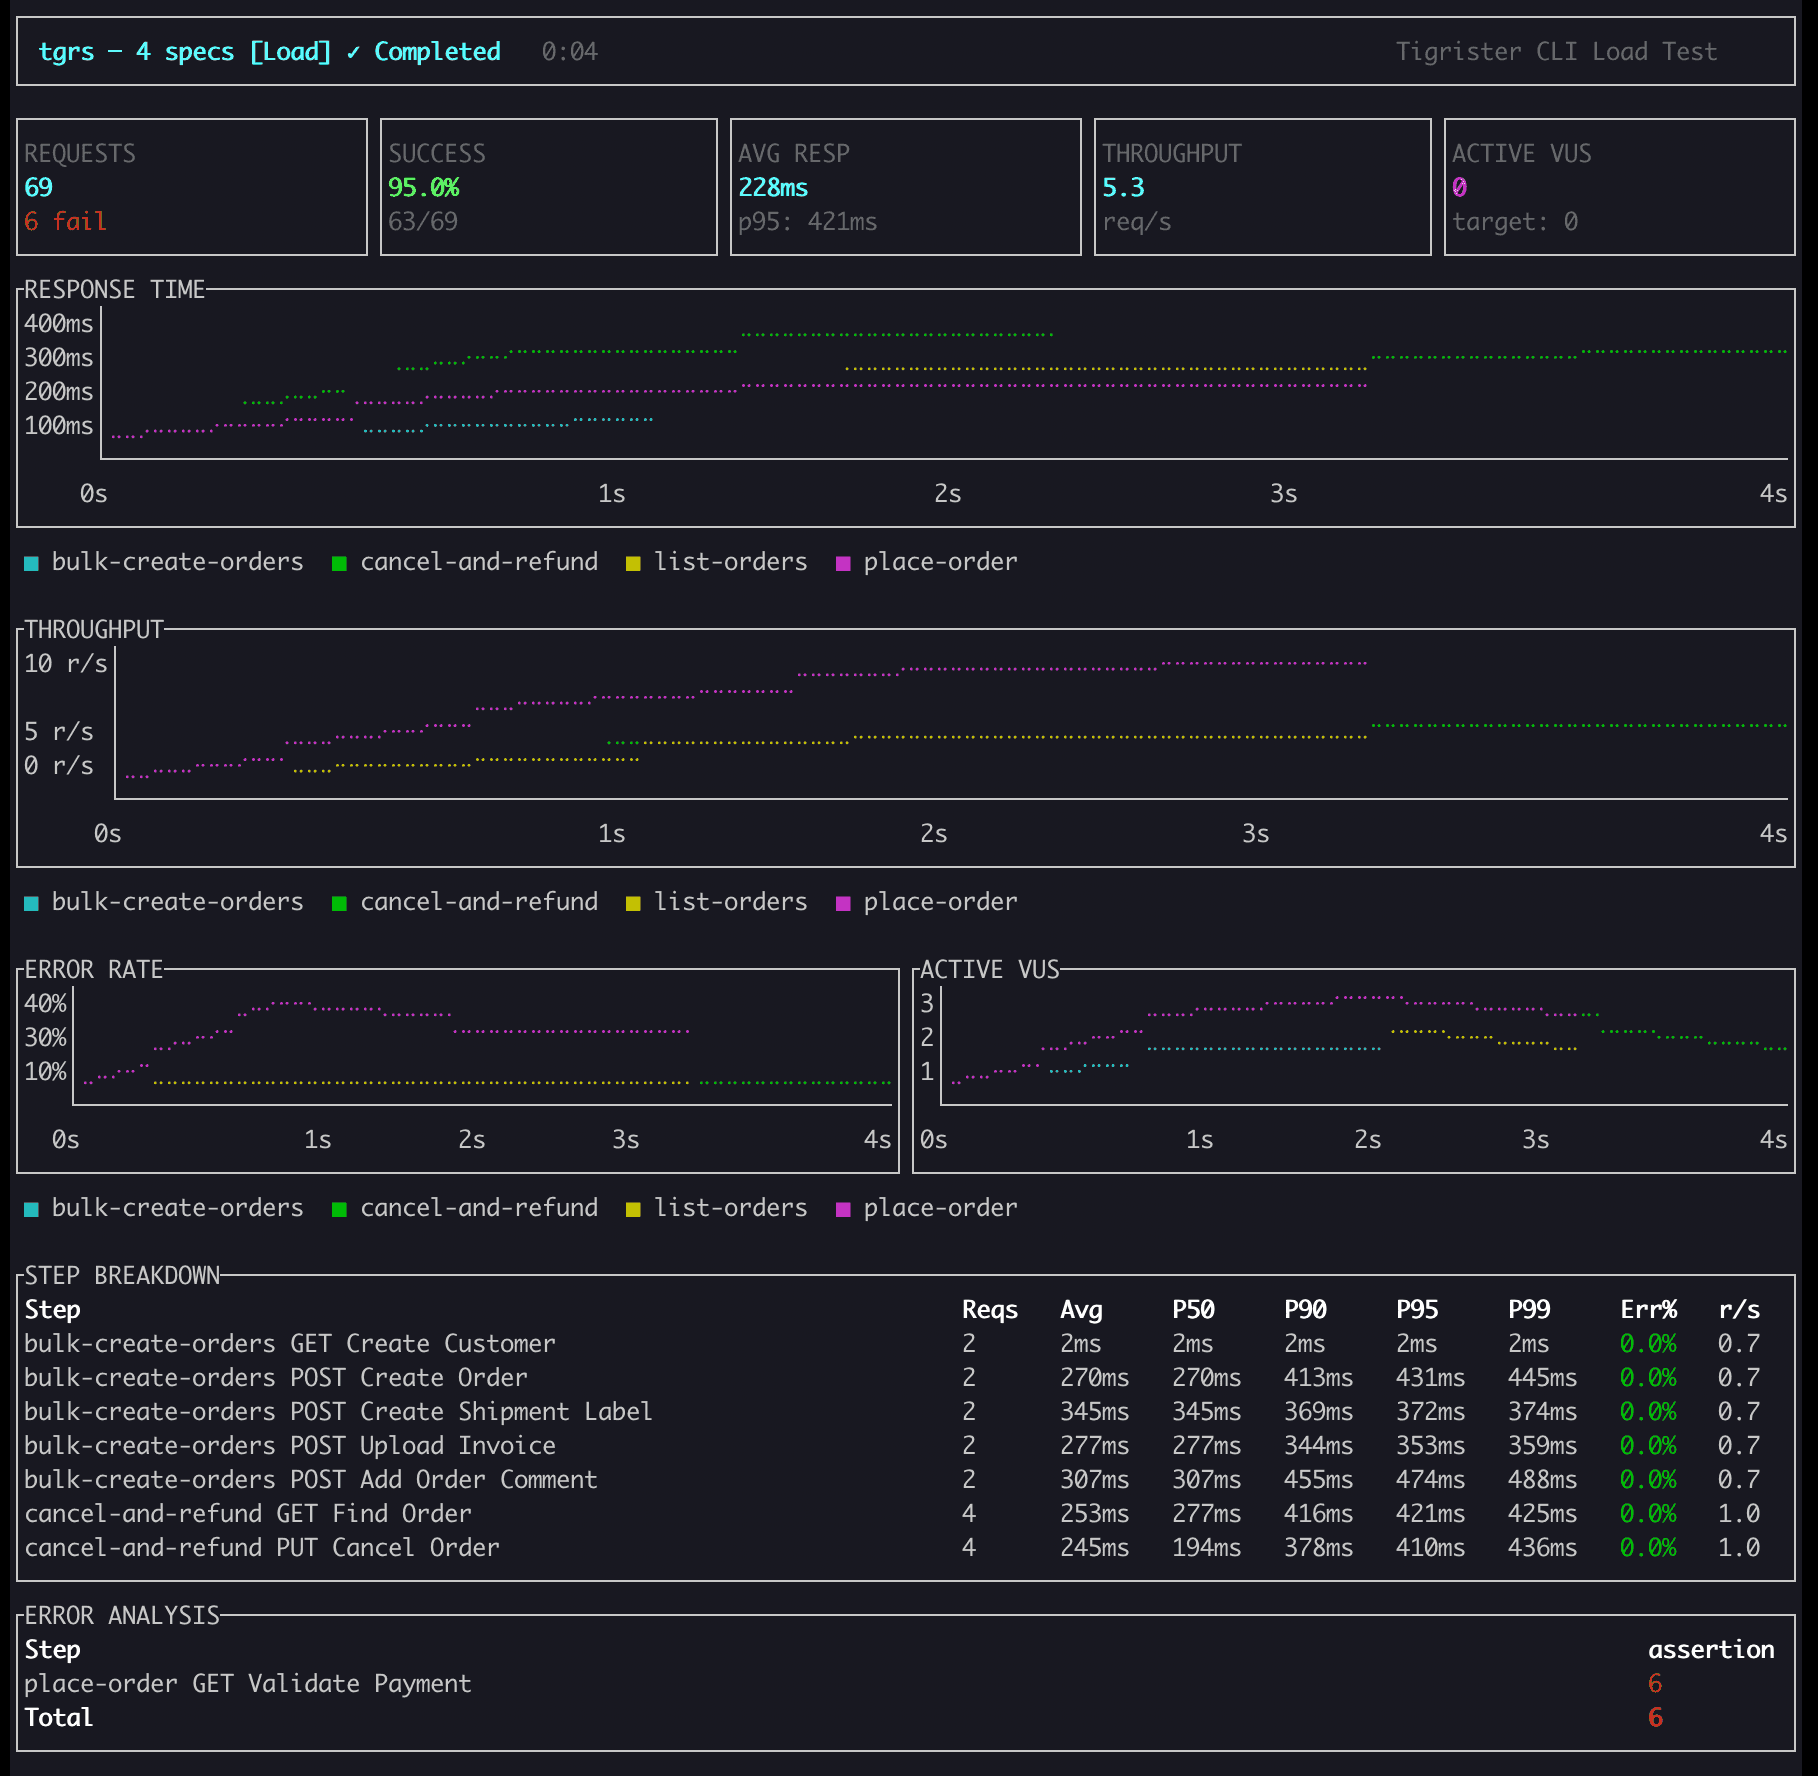Click the cyan bulk-create-orders swatch under Response Time

[x=32, y=563]
